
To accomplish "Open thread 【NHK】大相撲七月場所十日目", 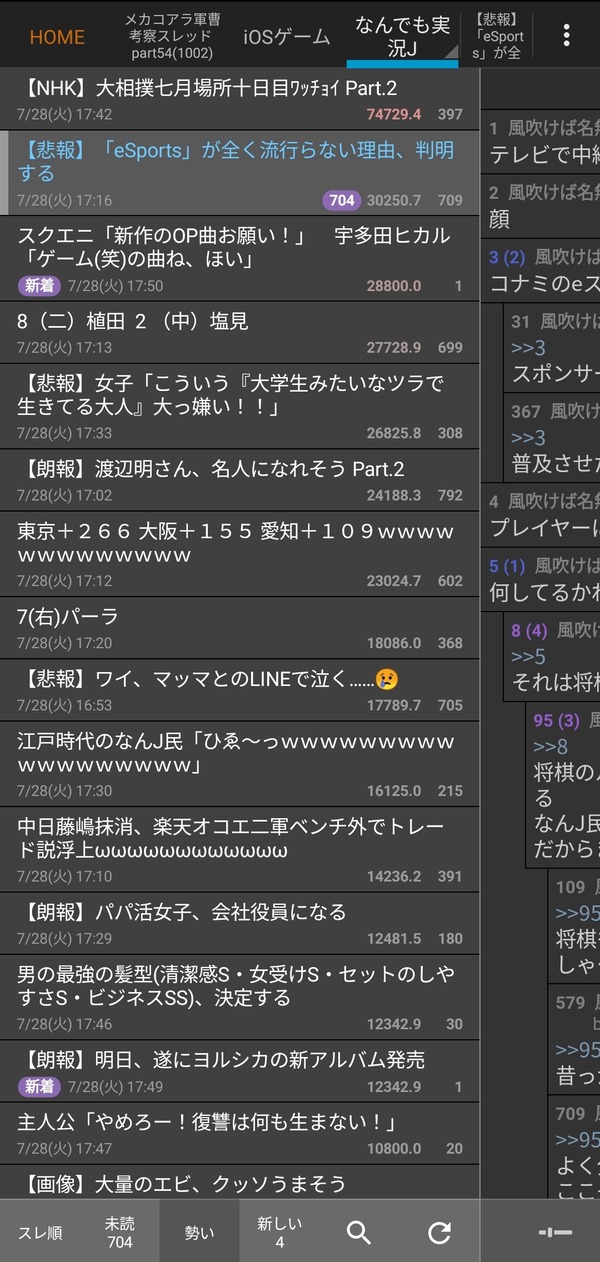I will pos(240,99).
